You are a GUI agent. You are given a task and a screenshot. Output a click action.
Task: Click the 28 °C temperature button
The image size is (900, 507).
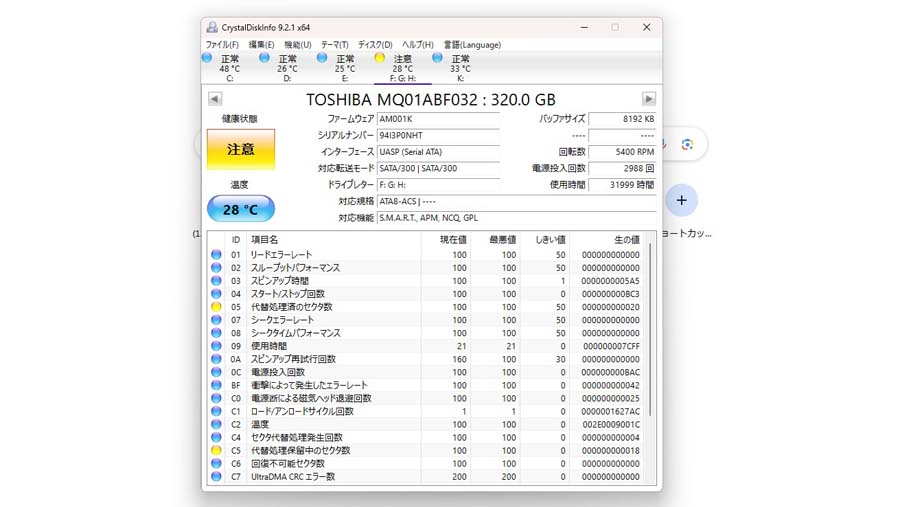coord(241,209)
